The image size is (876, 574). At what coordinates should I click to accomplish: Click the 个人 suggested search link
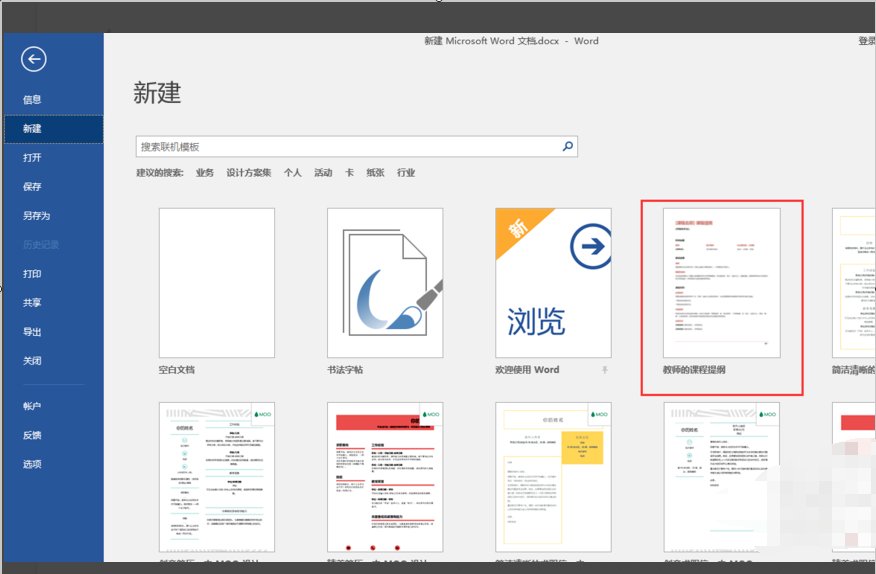(x=293, y=173)
